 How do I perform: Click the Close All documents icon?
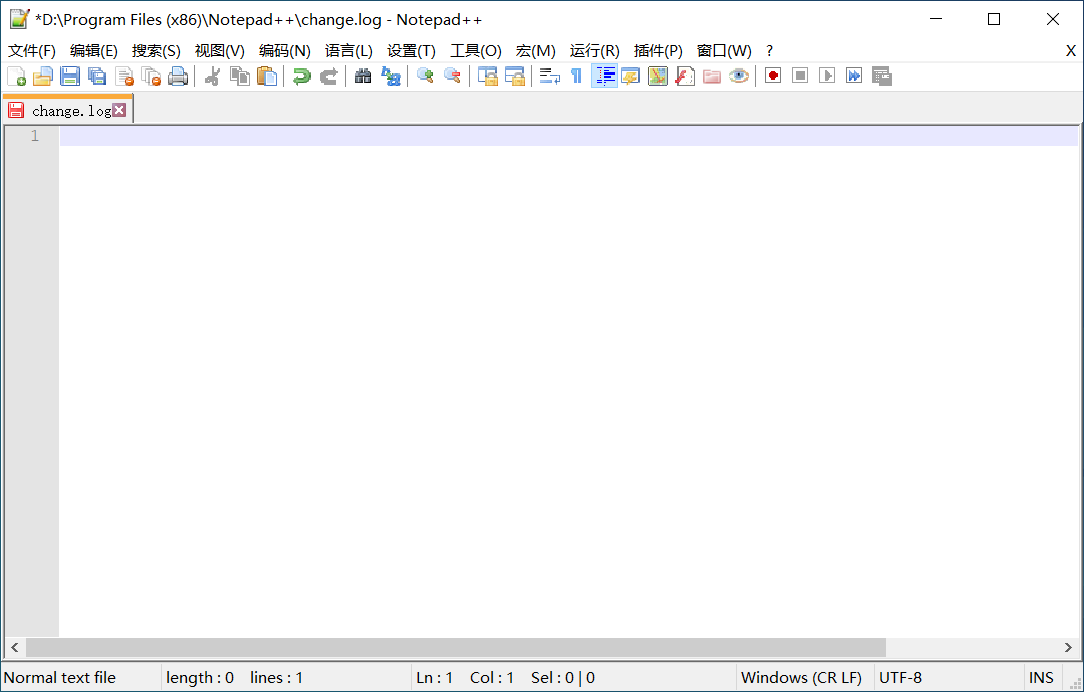[151, 76]
